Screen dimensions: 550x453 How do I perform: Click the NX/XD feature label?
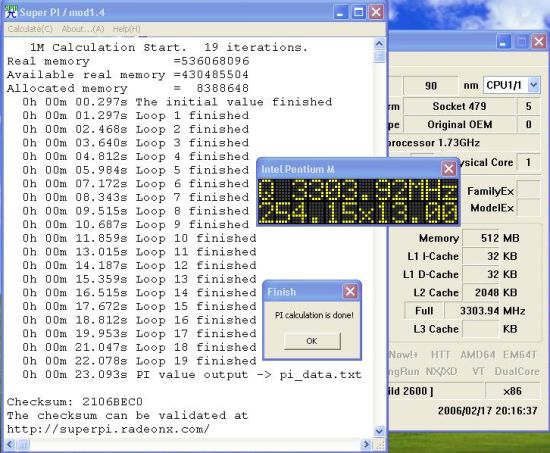[x=442, y=371]
